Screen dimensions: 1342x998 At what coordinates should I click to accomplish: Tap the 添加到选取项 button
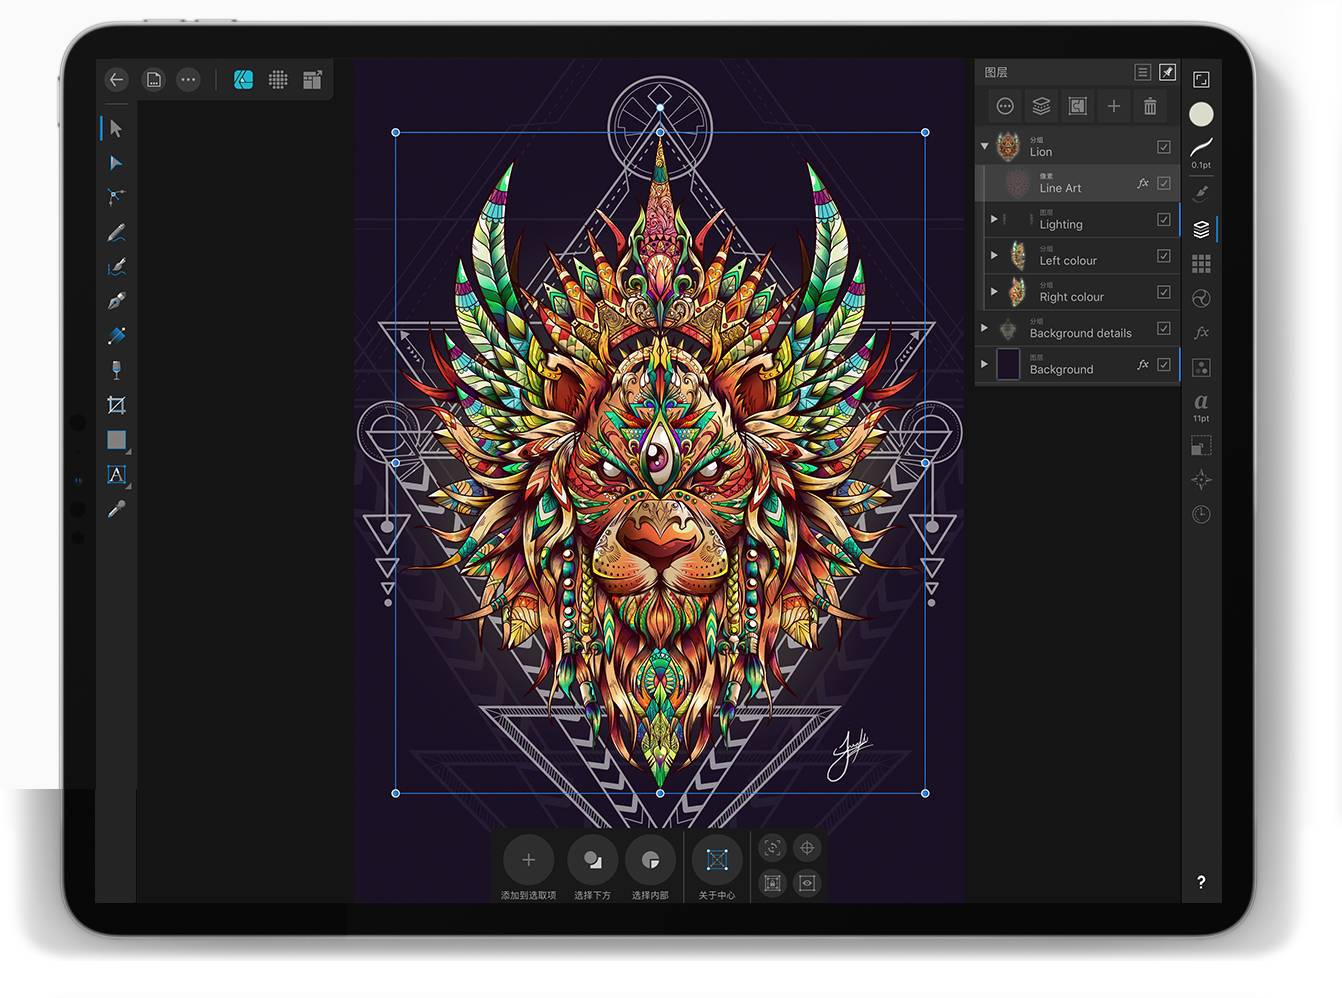tap(528, 860)
